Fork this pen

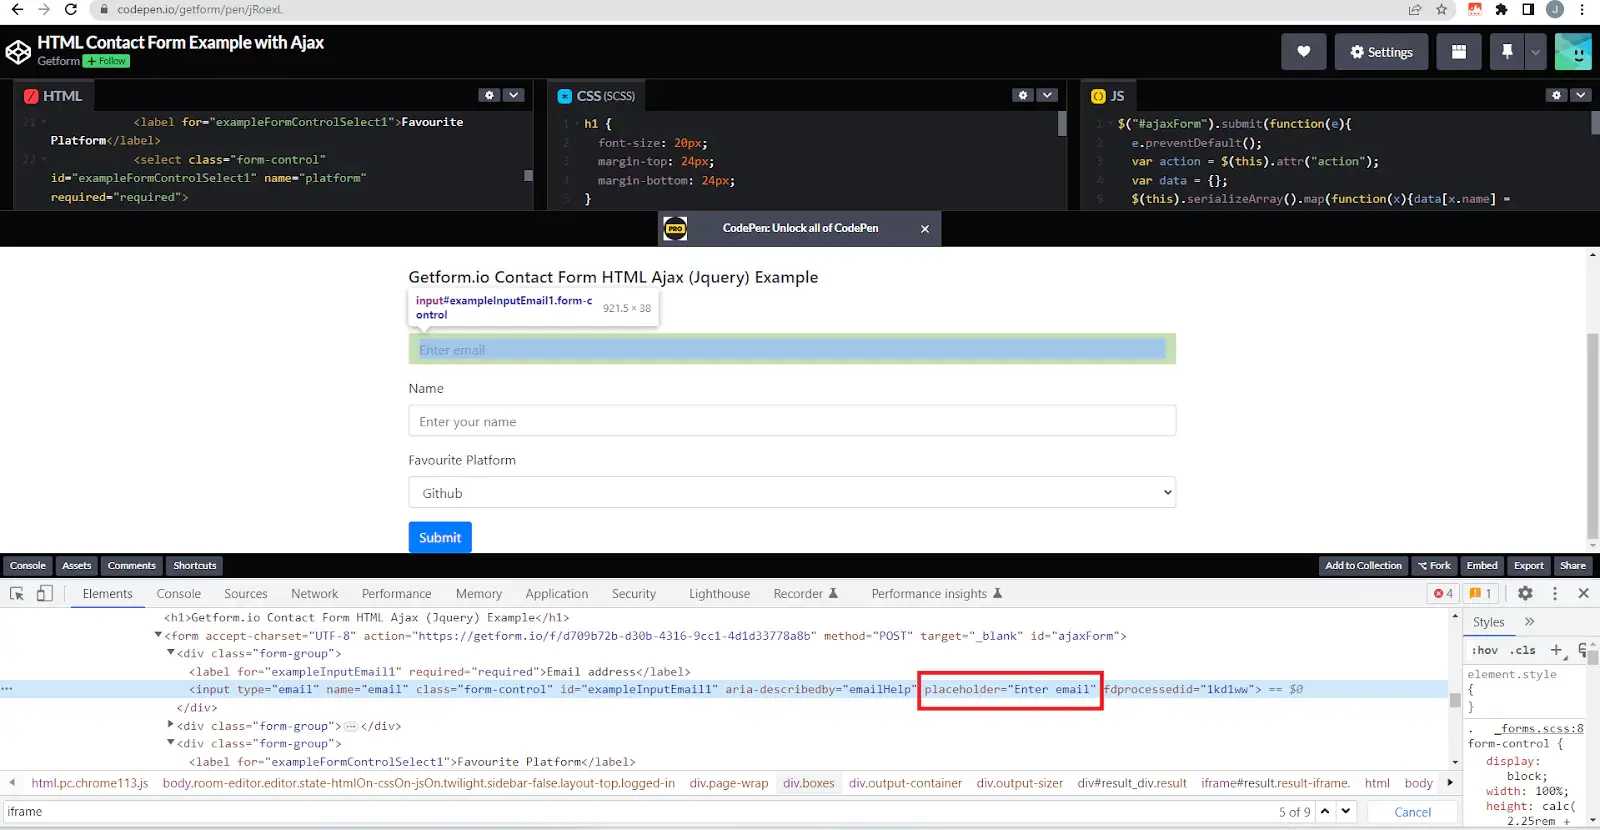pos(1434,566)
